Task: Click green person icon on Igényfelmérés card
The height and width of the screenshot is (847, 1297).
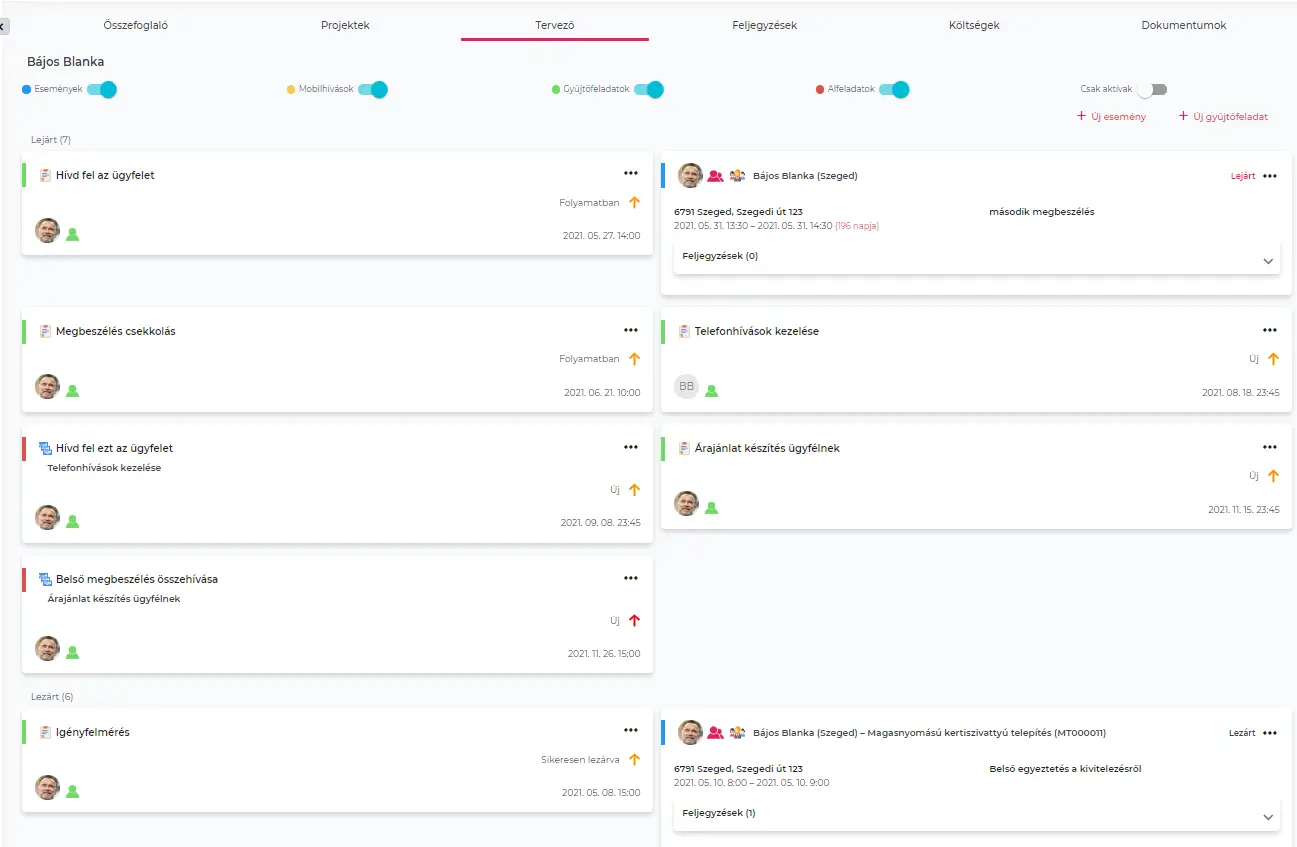Action: [73, 791]
